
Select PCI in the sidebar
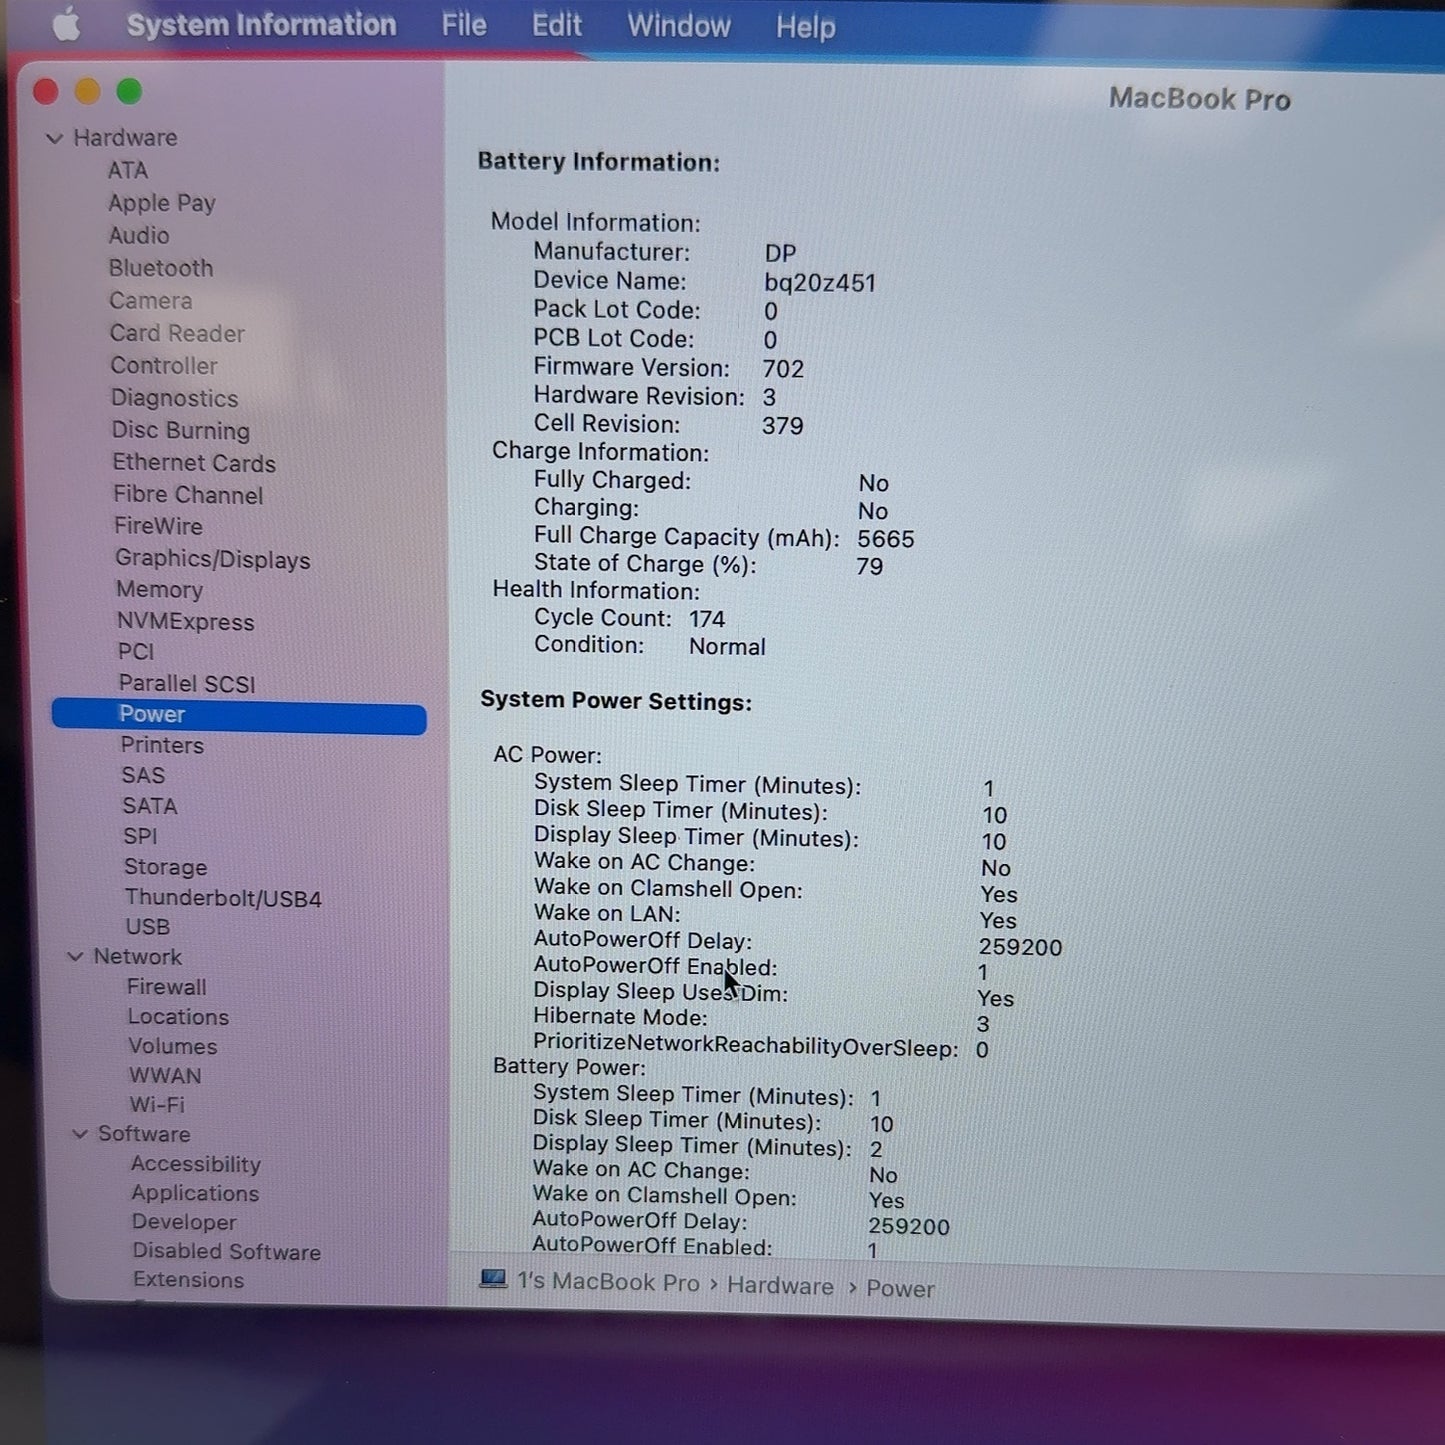click(136, 652)
